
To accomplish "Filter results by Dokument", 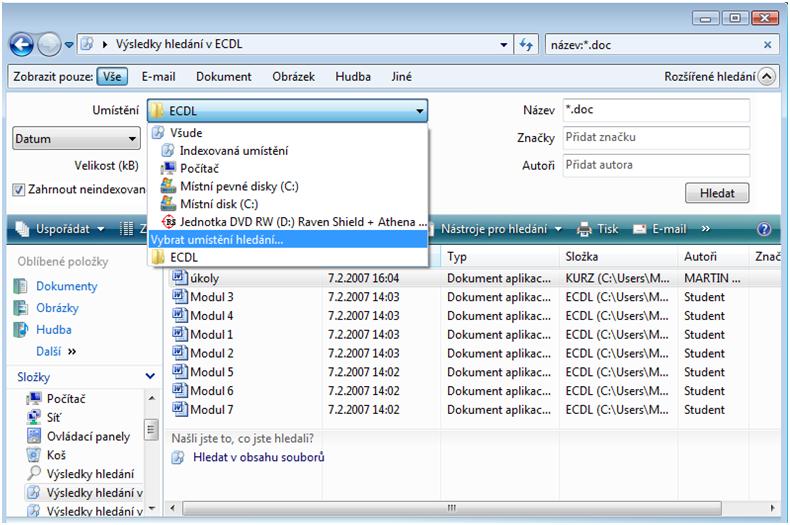I will [x=224, y=77].
